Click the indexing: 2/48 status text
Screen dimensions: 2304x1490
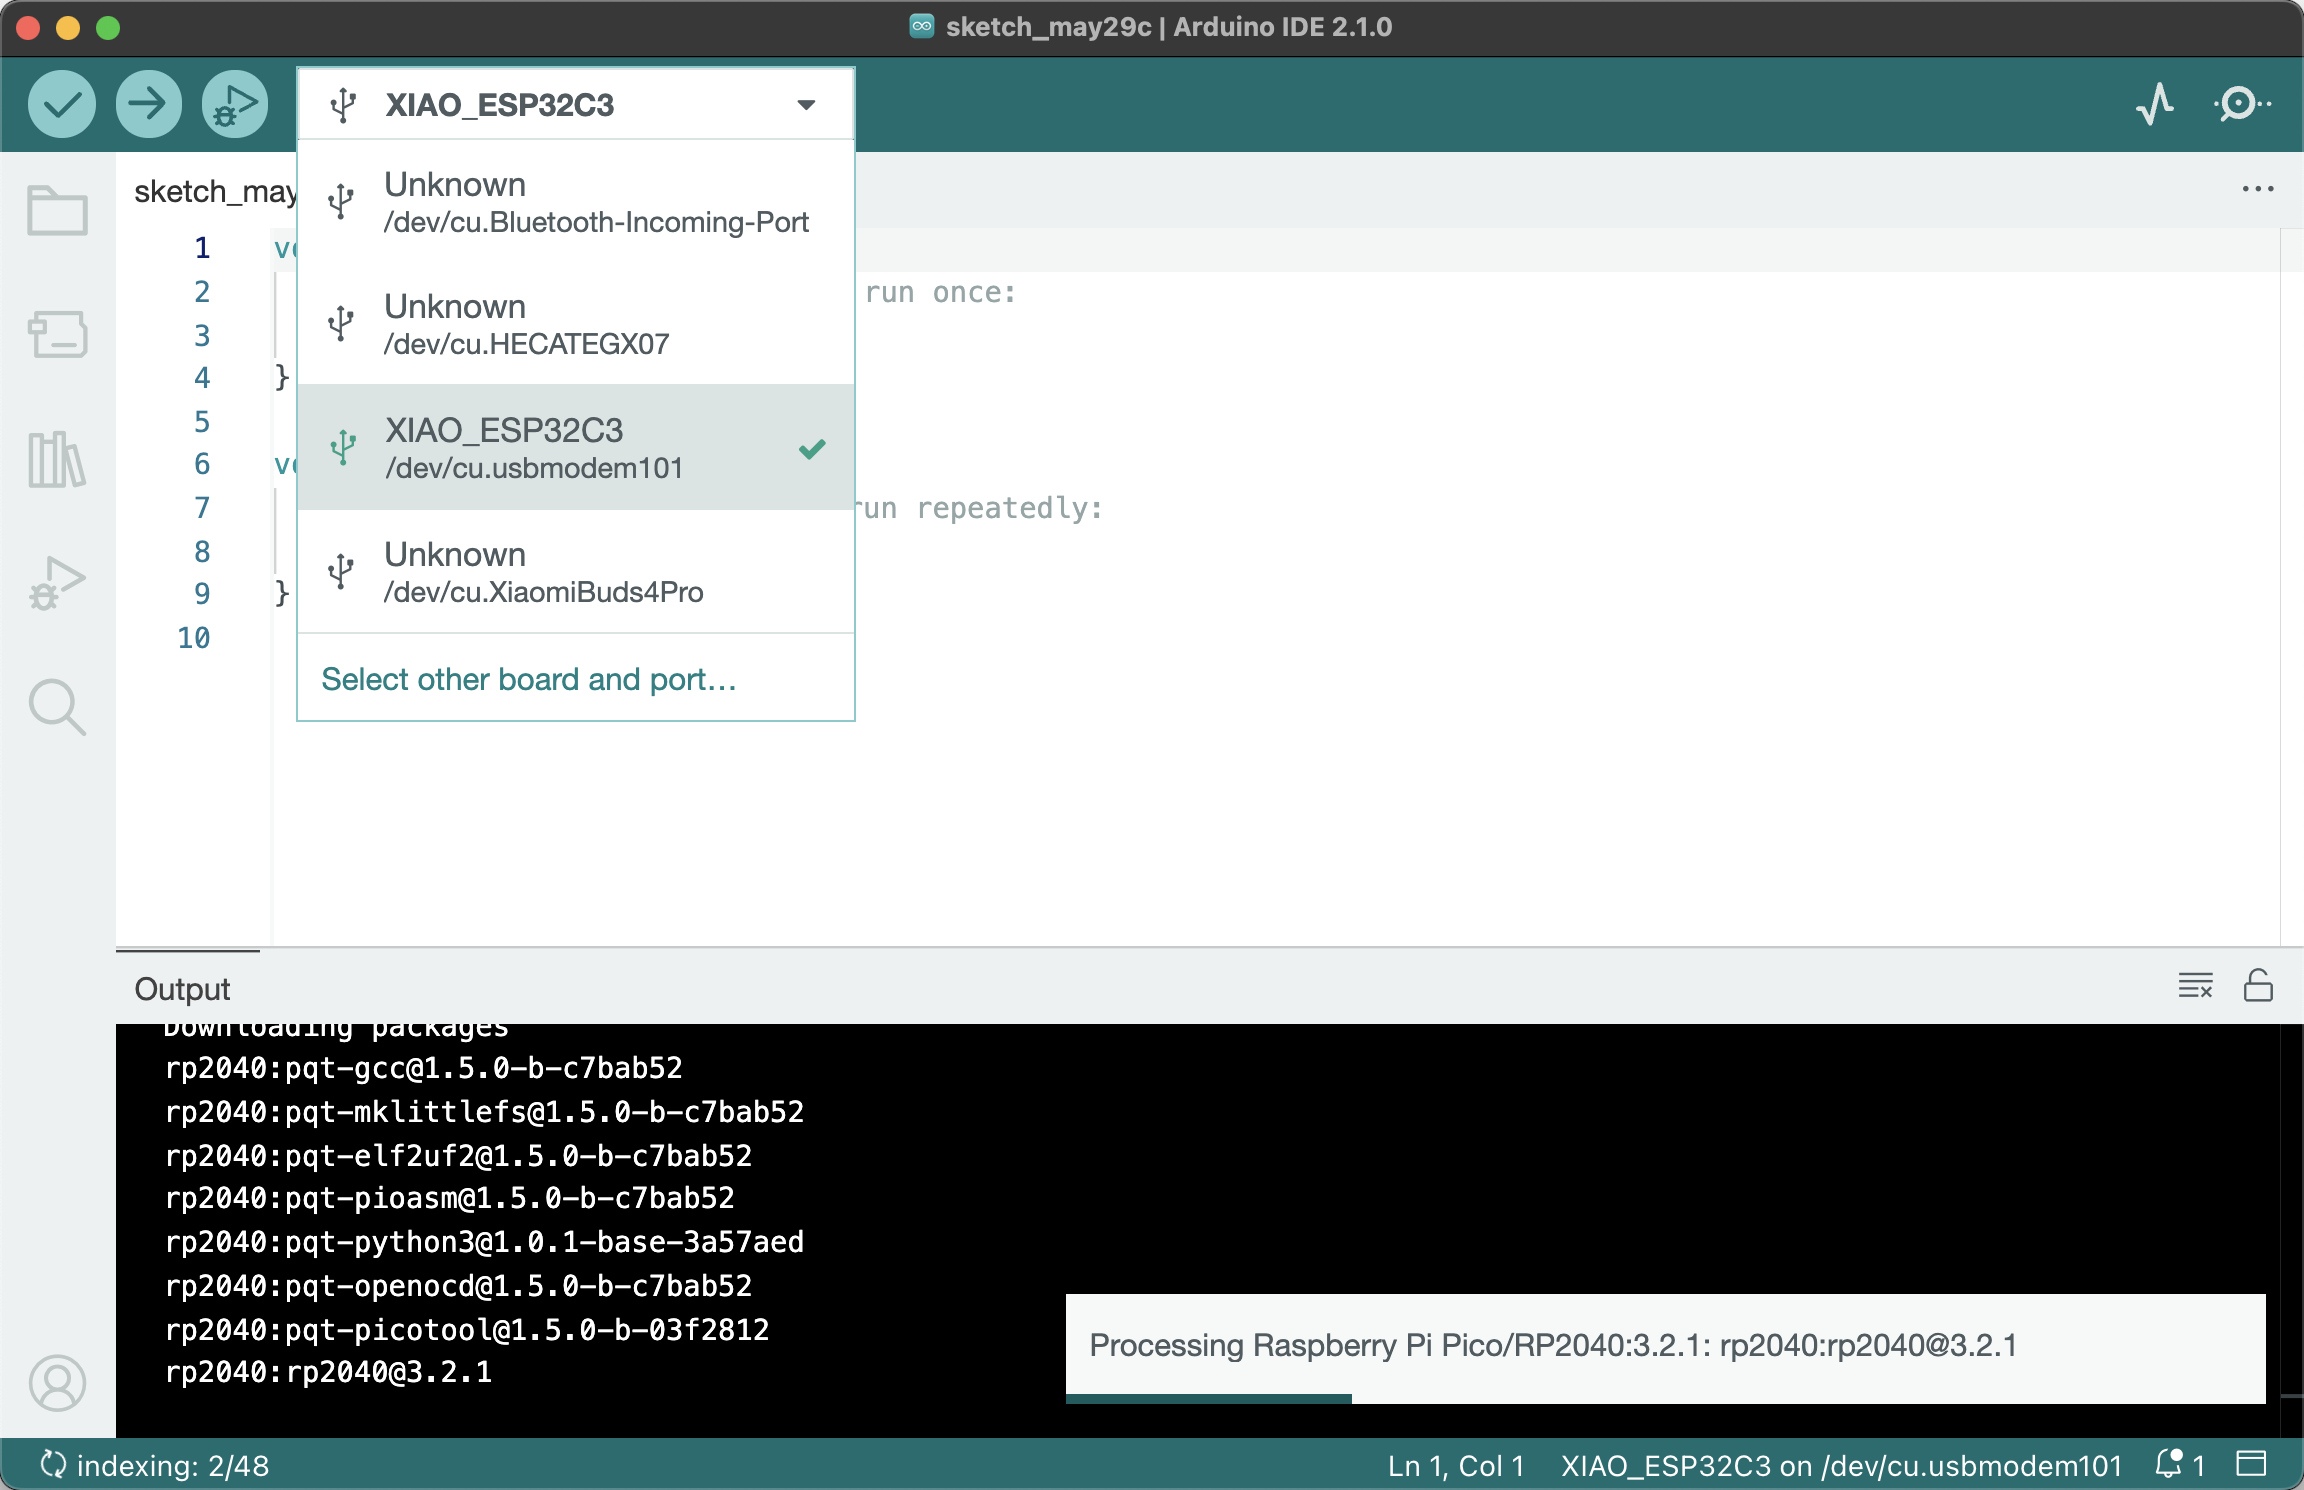point(173,1466)
